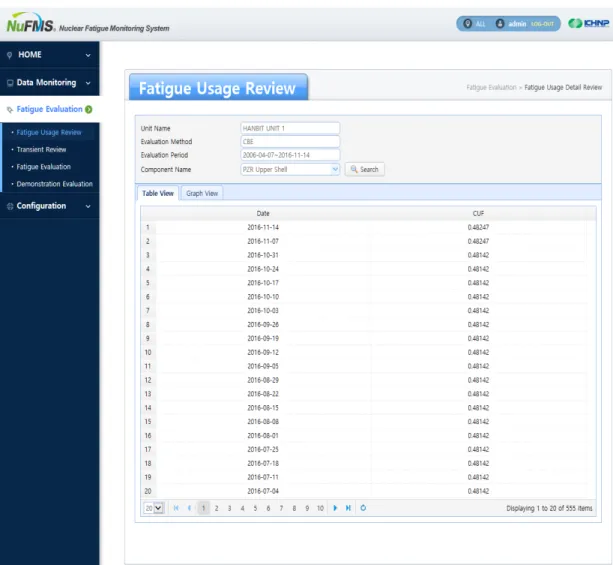This screenshot has width=613, height=565.
Task: Expand the Configuration chevron
Action: 88,206
